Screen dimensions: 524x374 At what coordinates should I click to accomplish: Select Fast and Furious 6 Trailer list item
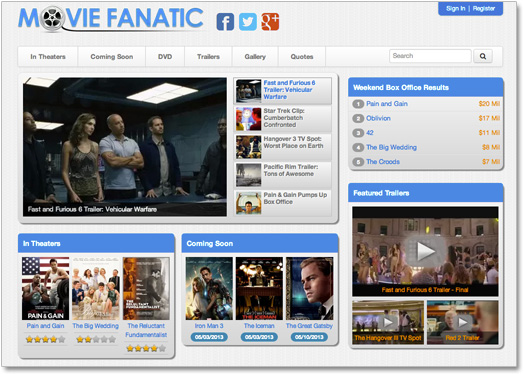click(283, 91)
